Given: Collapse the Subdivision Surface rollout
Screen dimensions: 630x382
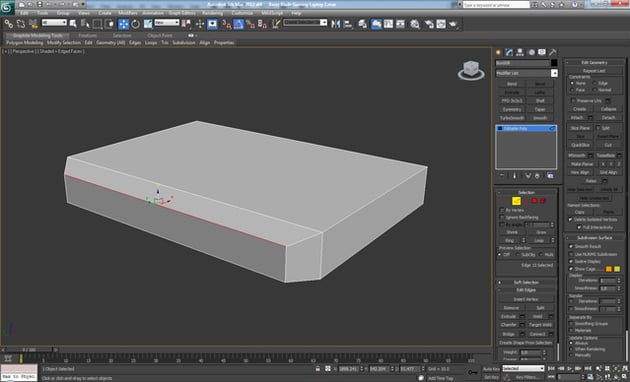Looking at the screenshot, I should tap(595, 237).
